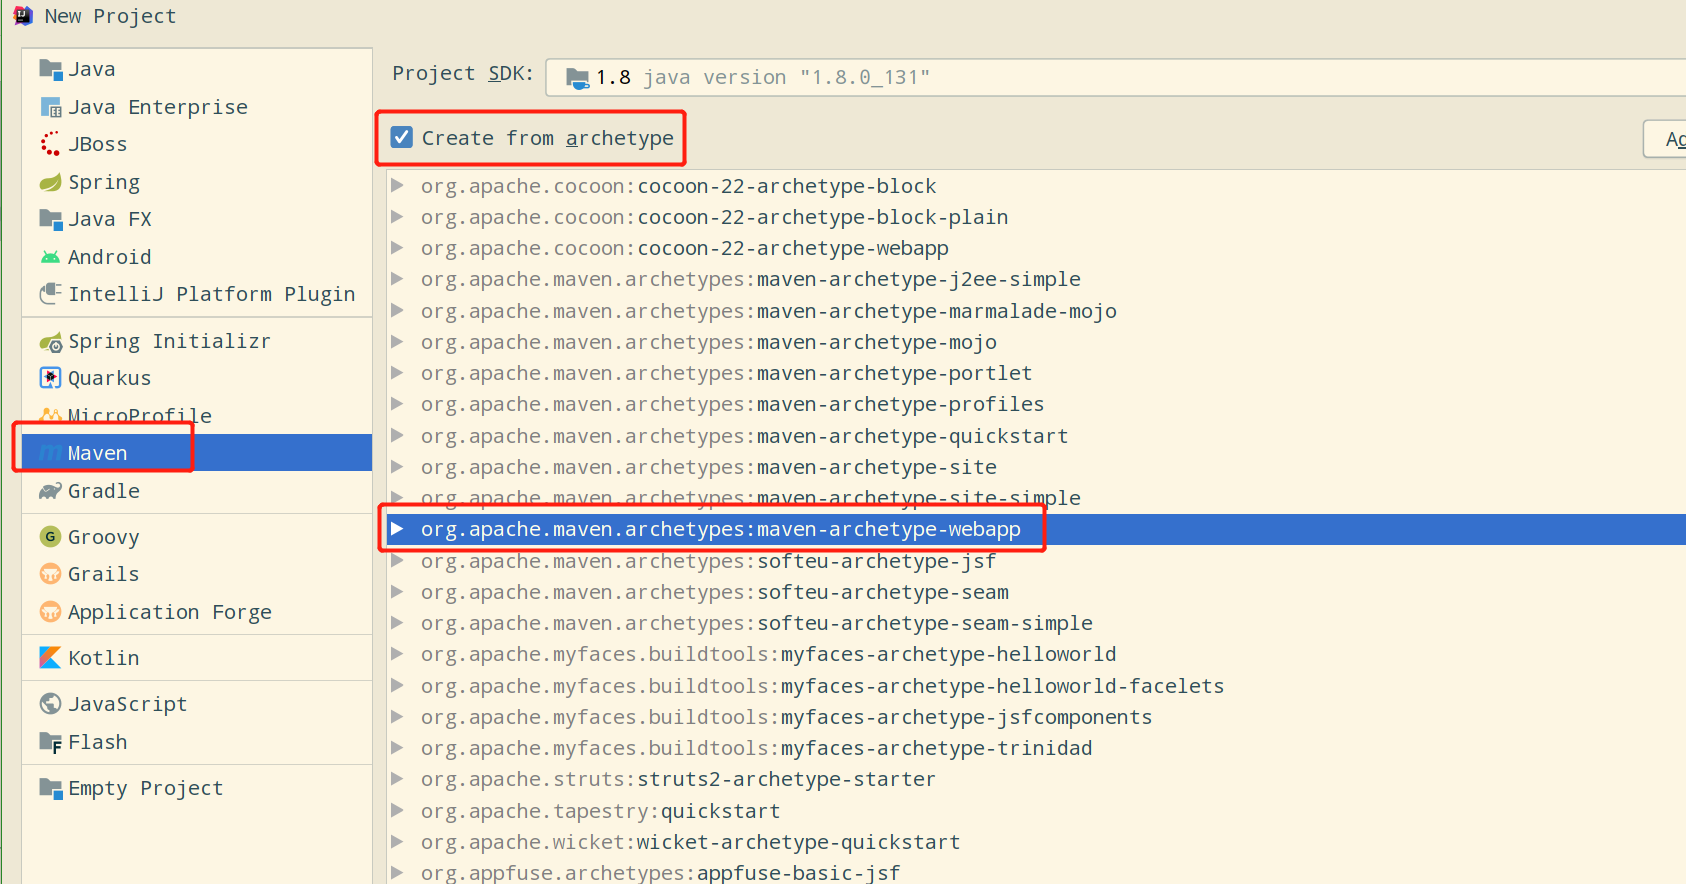This screenshot has height=884, width=1686.
Task: Click the Application Forge icon
Action: (50, 612)
